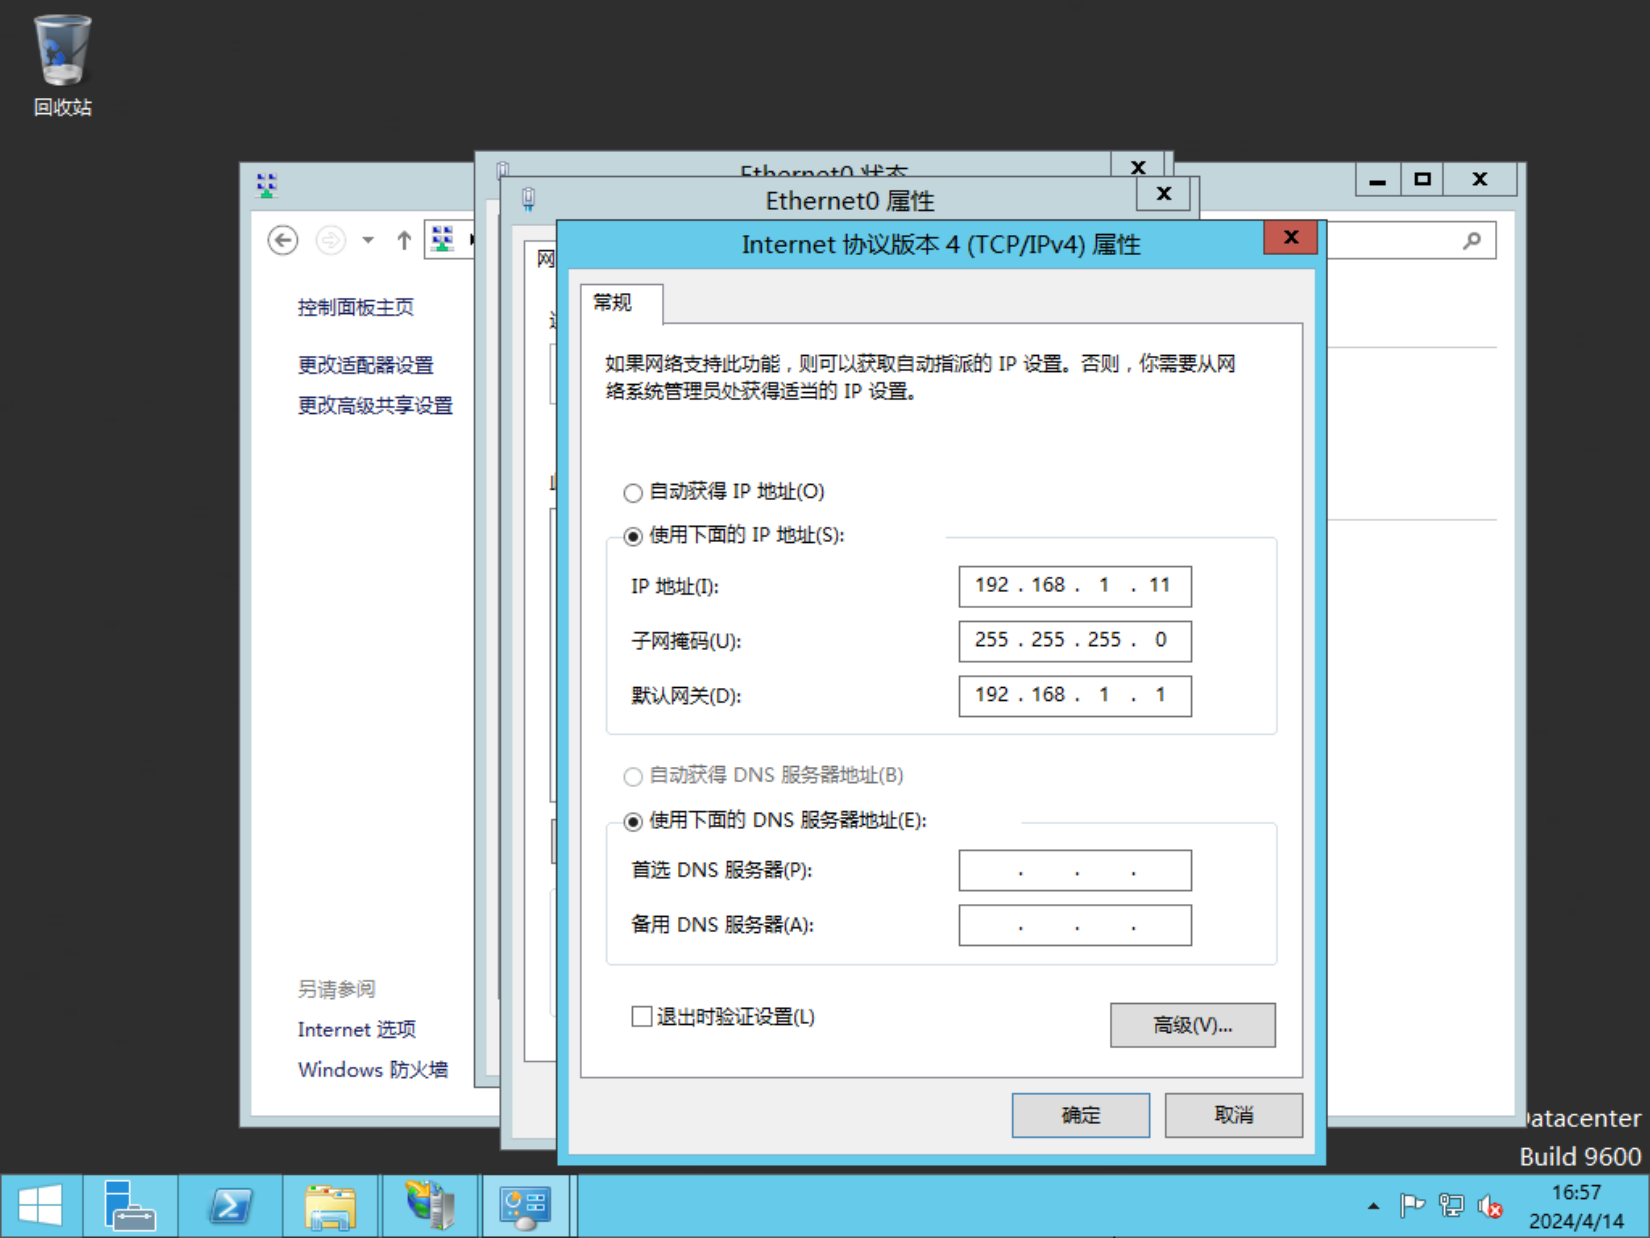This screenshot has width=1650, height=1238.
Task: Open PowerShell from the taskbar
Action: tap(230, 1205)
